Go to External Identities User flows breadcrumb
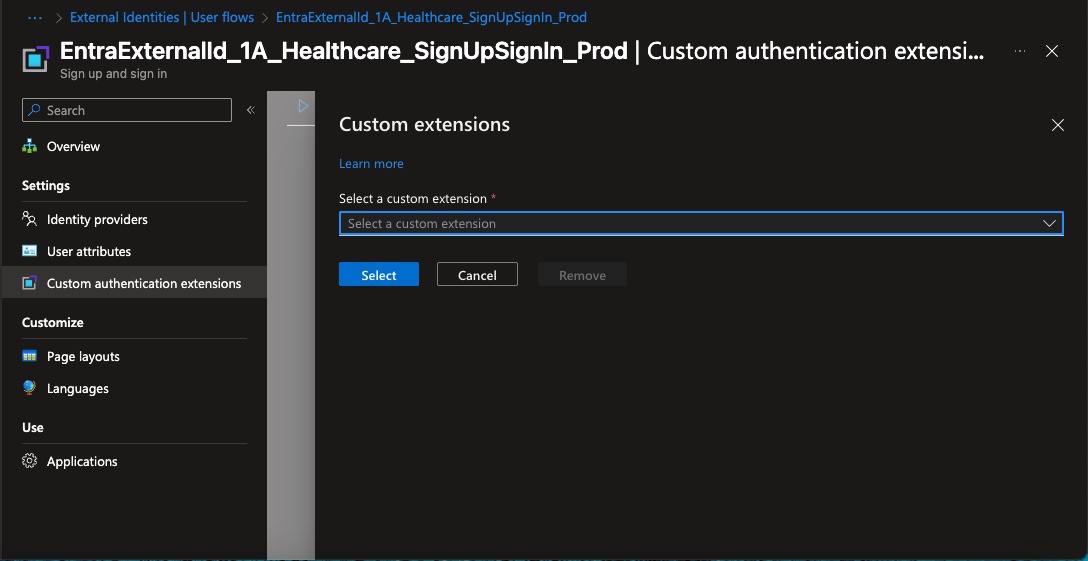The width and height of the screenshot is (1088, 561). coord(162,17)
